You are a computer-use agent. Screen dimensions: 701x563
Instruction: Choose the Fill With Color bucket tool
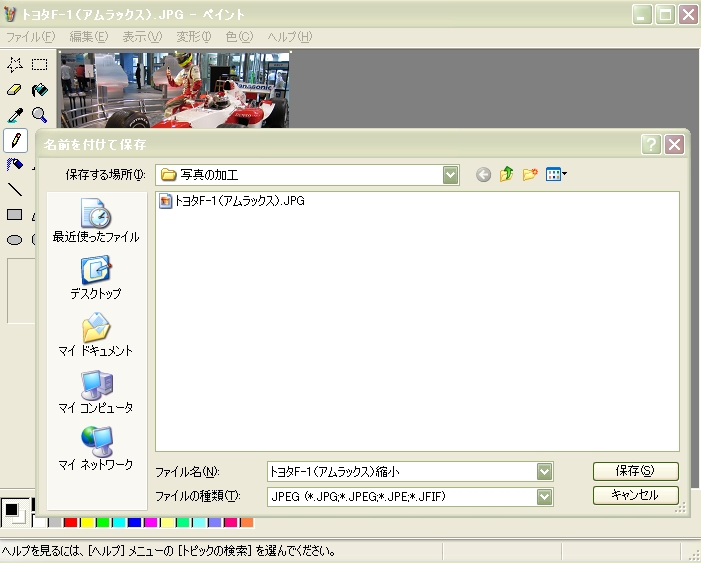coord(39,90)
